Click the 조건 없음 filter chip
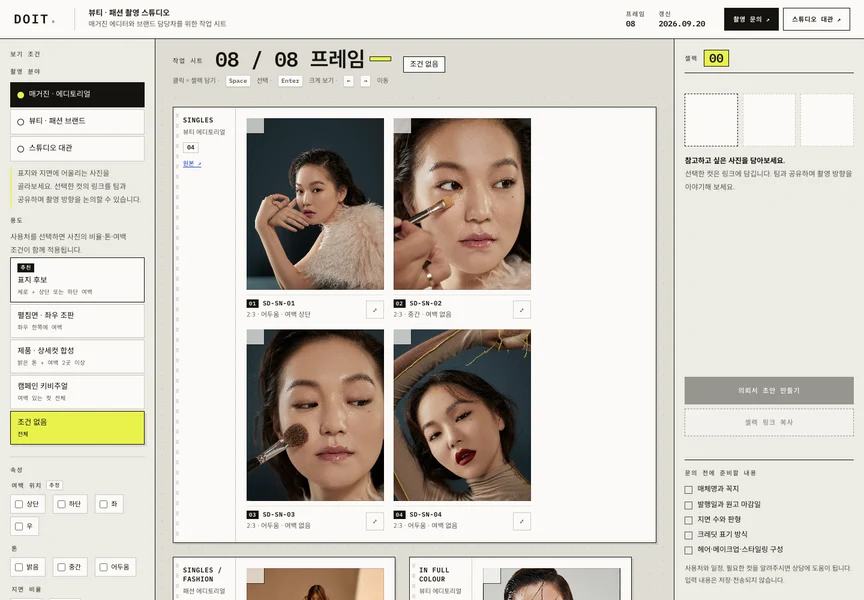Viewport: 864px width, 600px height. (x=424, y=64)
